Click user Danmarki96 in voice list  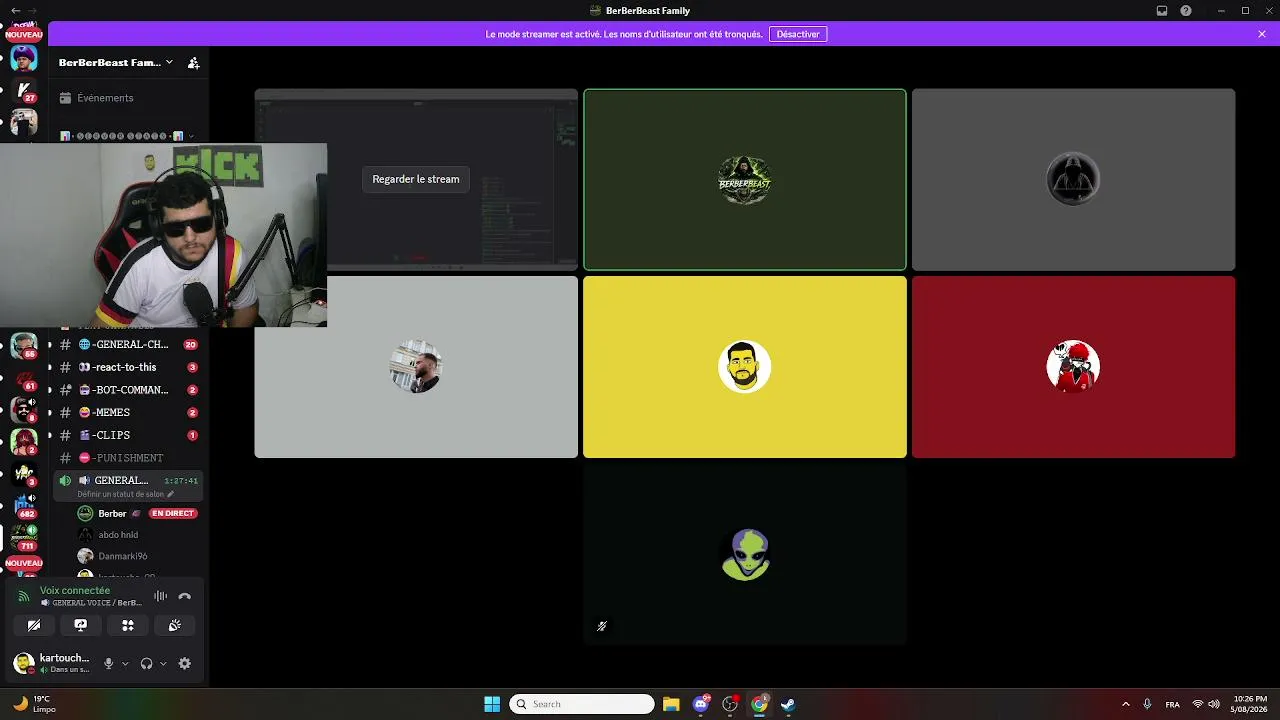pos(122,556)
